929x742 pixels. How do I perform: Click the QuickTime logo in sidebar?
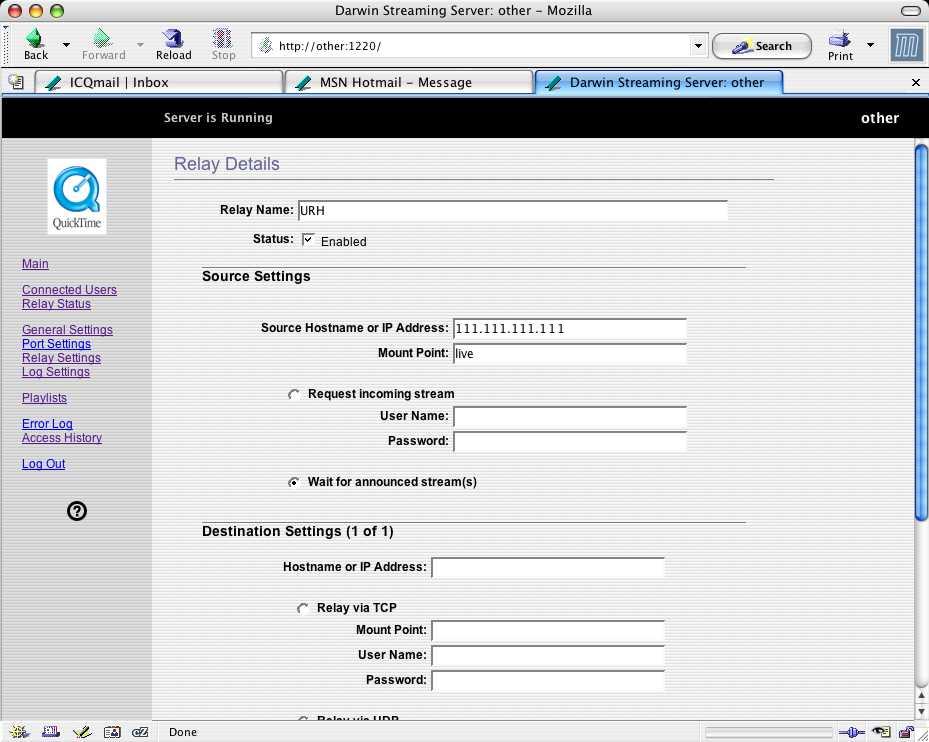77,196
